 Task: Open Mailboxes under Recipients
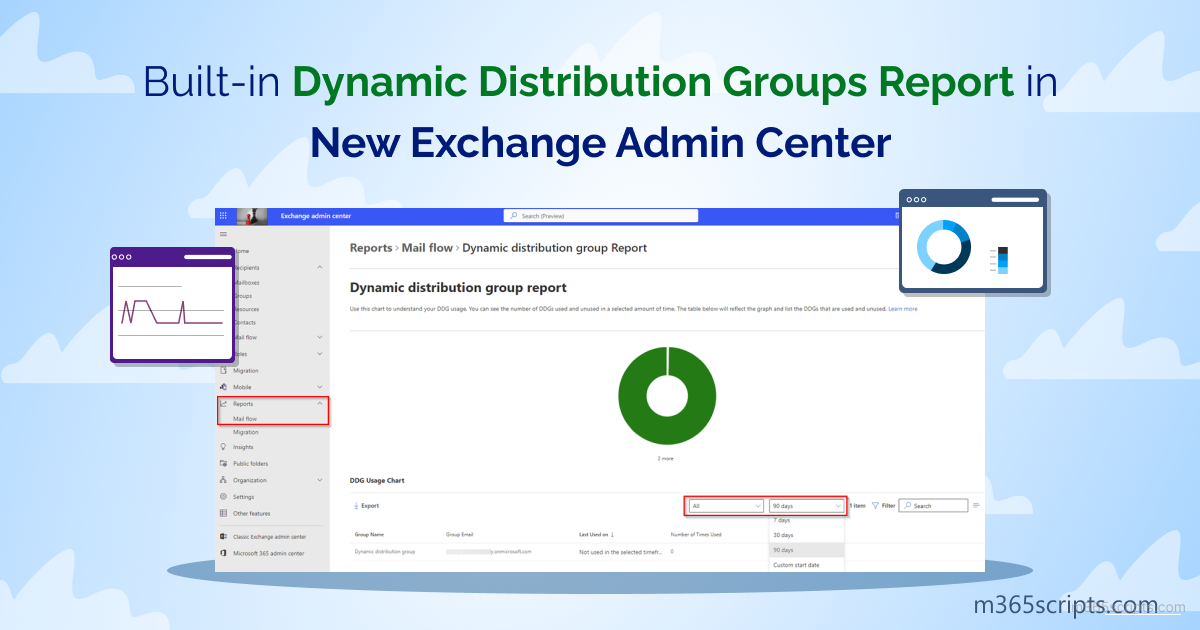(246, 283)
